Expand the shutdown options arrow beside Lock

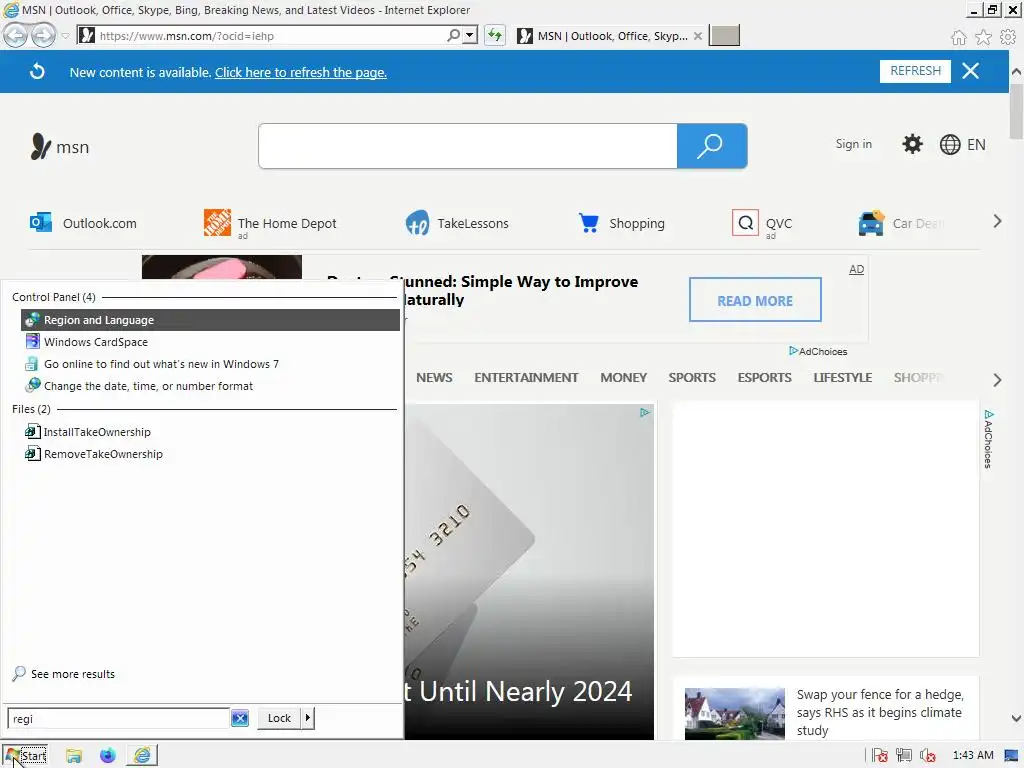[x=308, y=718]
